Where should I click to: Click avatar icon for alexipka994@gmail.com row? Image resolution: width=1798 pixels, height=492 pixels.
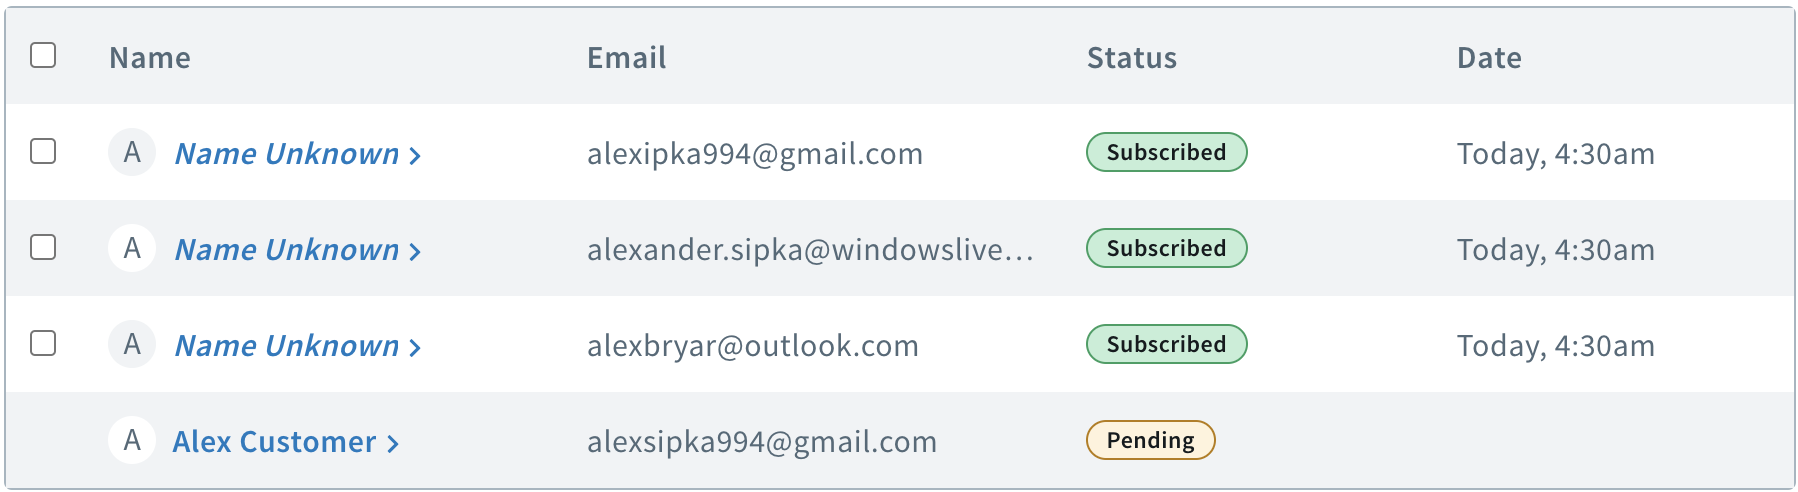132,153
